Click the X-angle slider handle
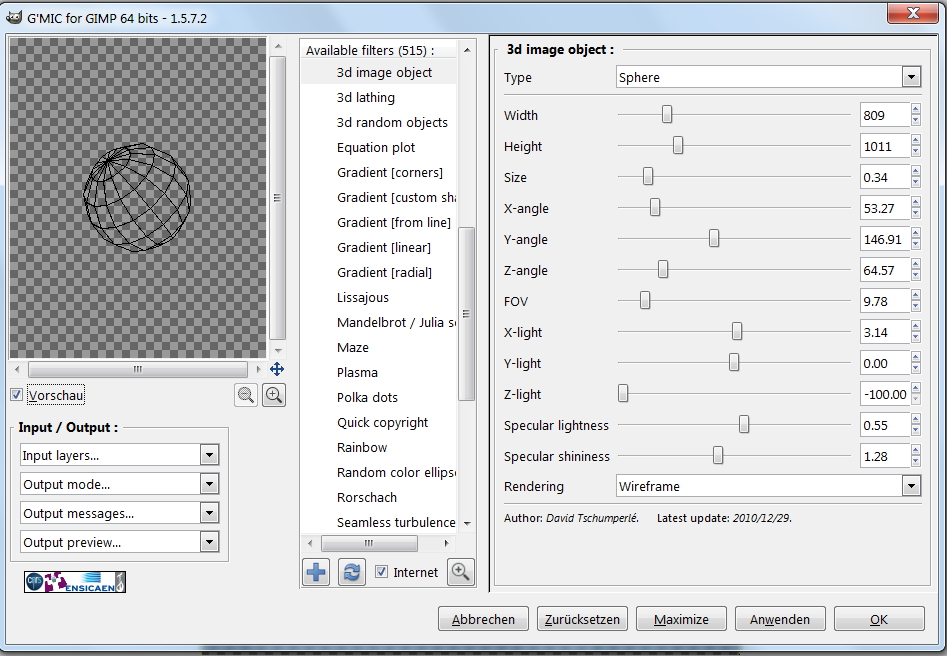 [x=655, y=207]
